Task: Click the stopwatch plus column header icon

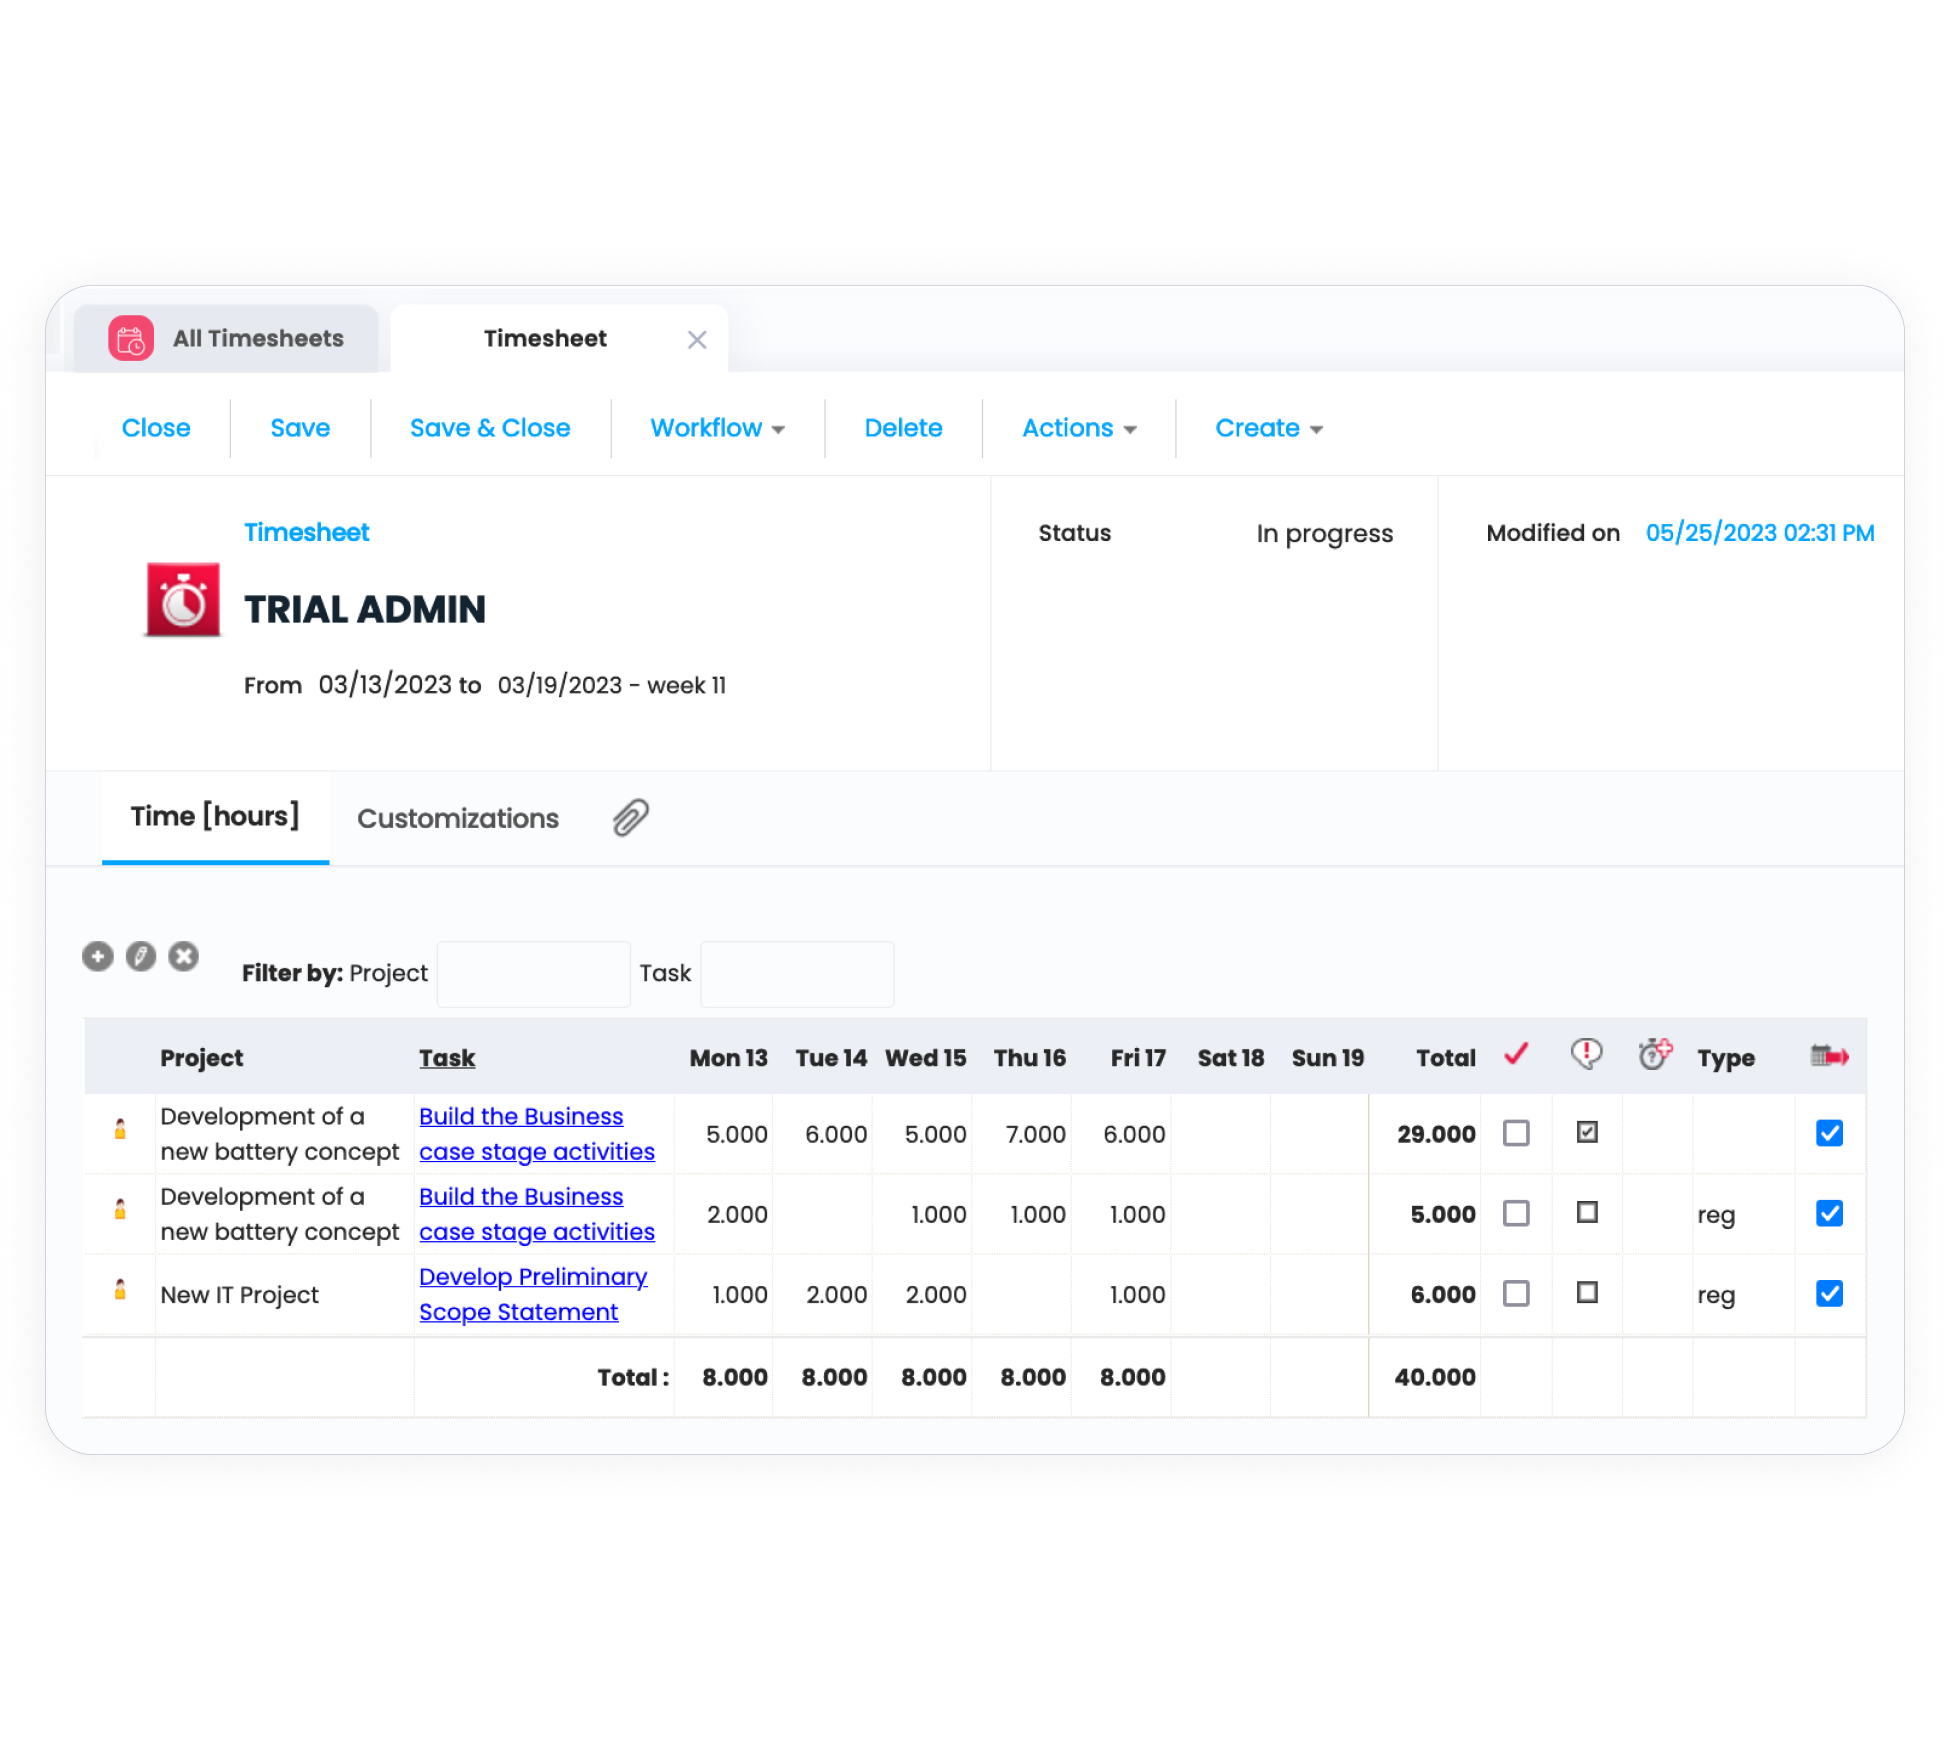Action: [1655, 1055]
